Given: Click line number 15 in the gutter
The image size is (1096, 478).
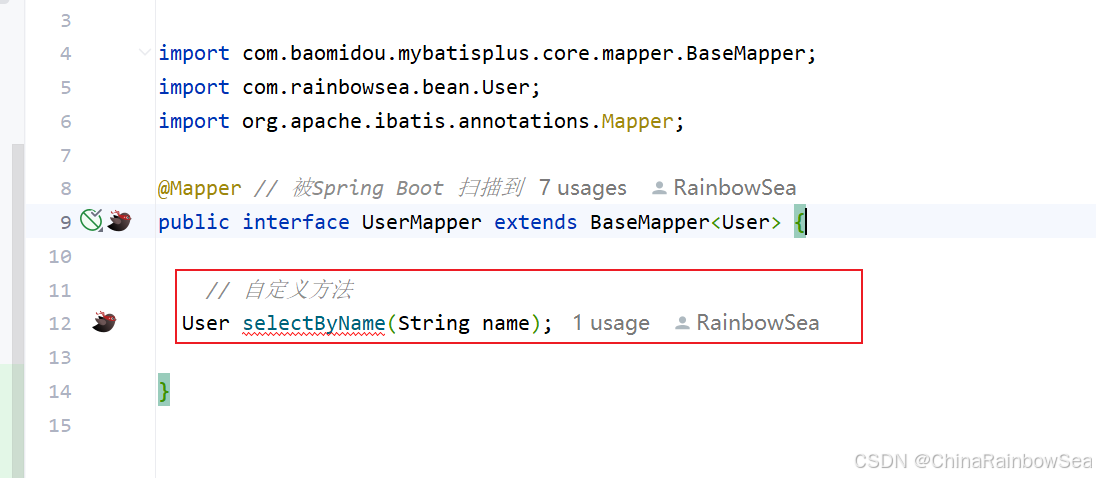Looking at the screenshot, I should pos(60,425).
